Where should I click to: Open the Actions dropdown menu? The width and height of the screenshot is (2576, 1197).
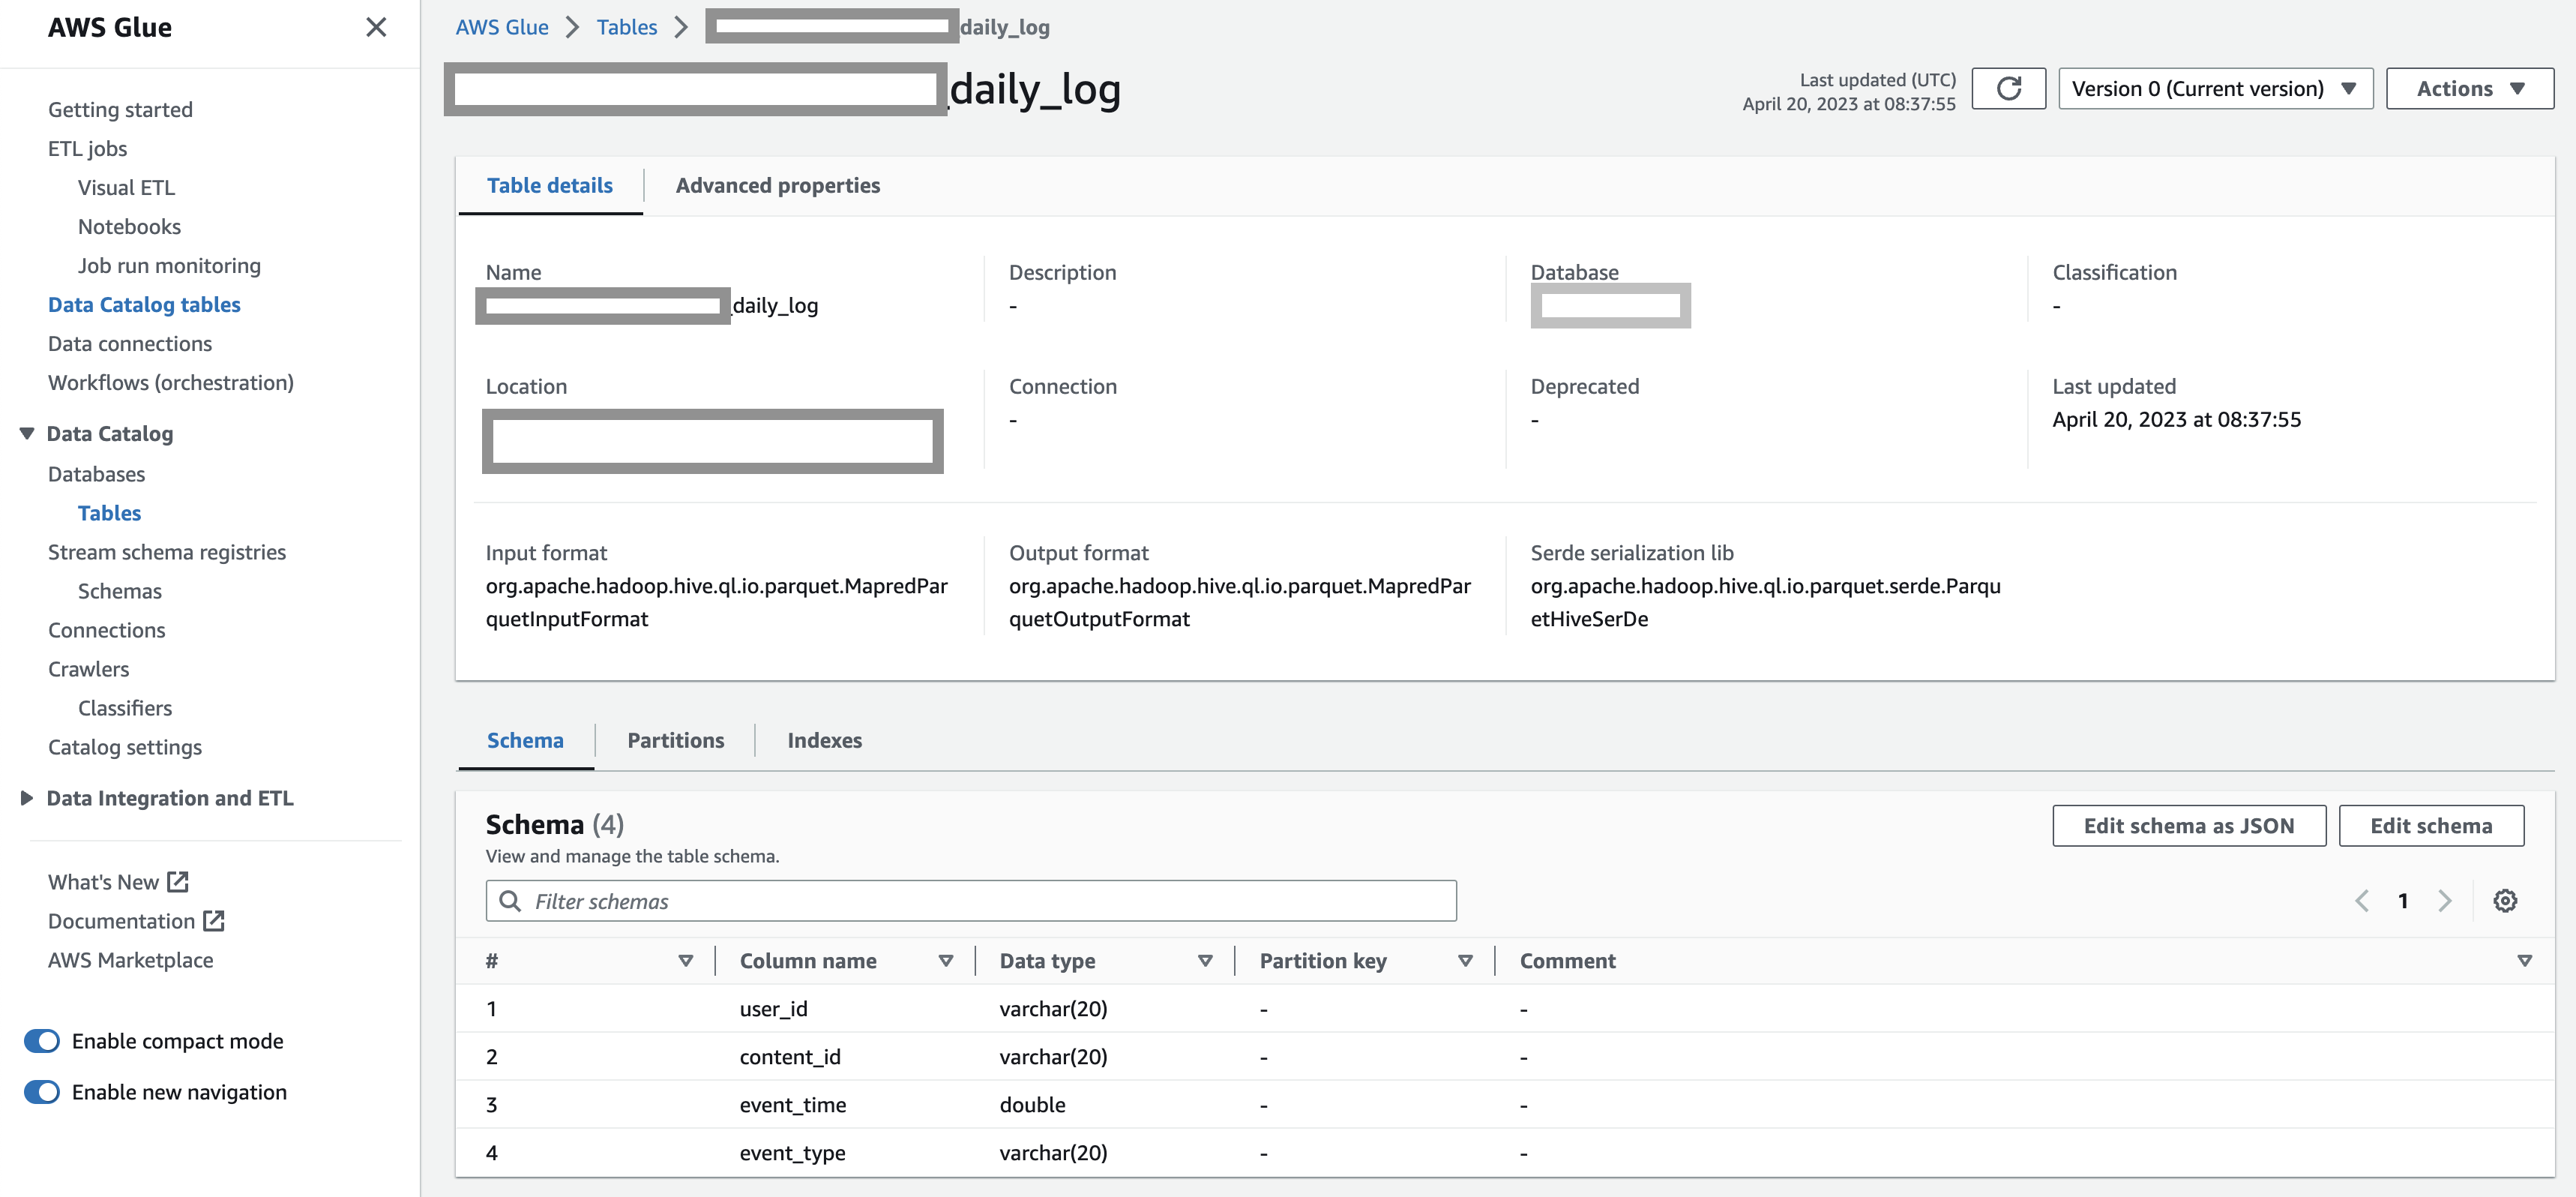click(2469, 89)
